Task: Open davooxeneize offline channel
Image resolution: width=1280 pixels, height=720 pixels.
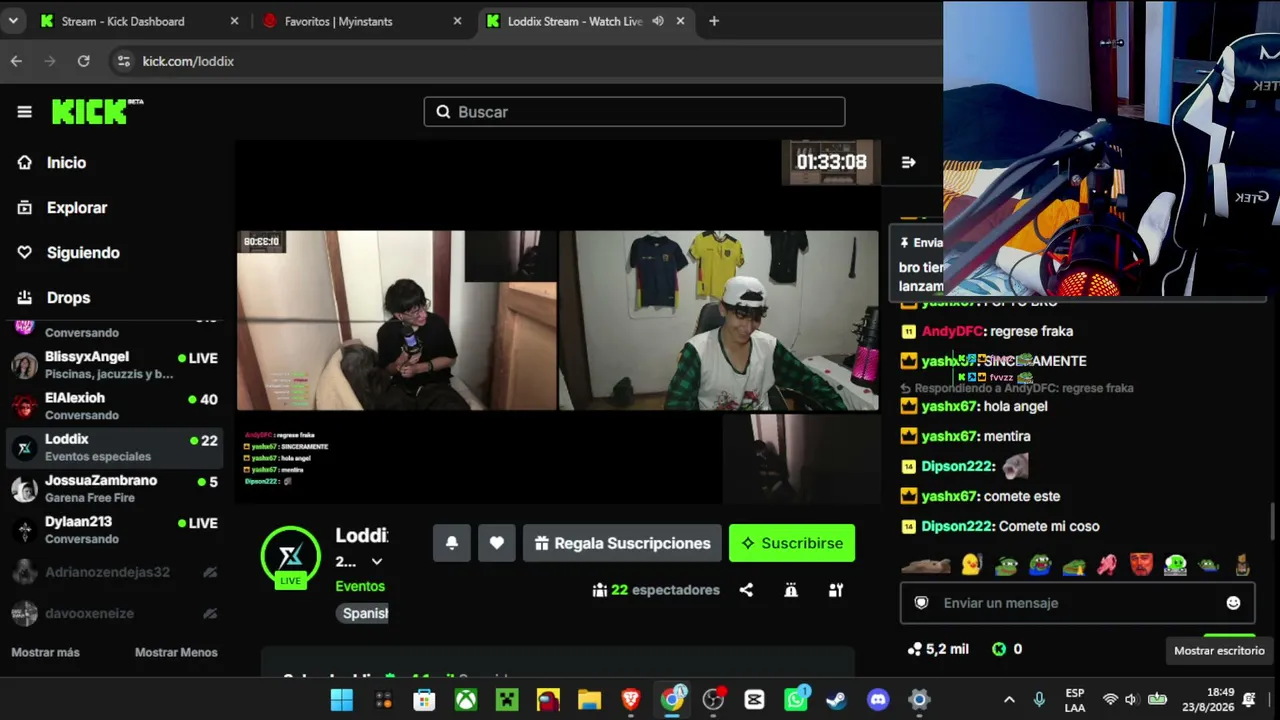Action: tap(114, 613)
